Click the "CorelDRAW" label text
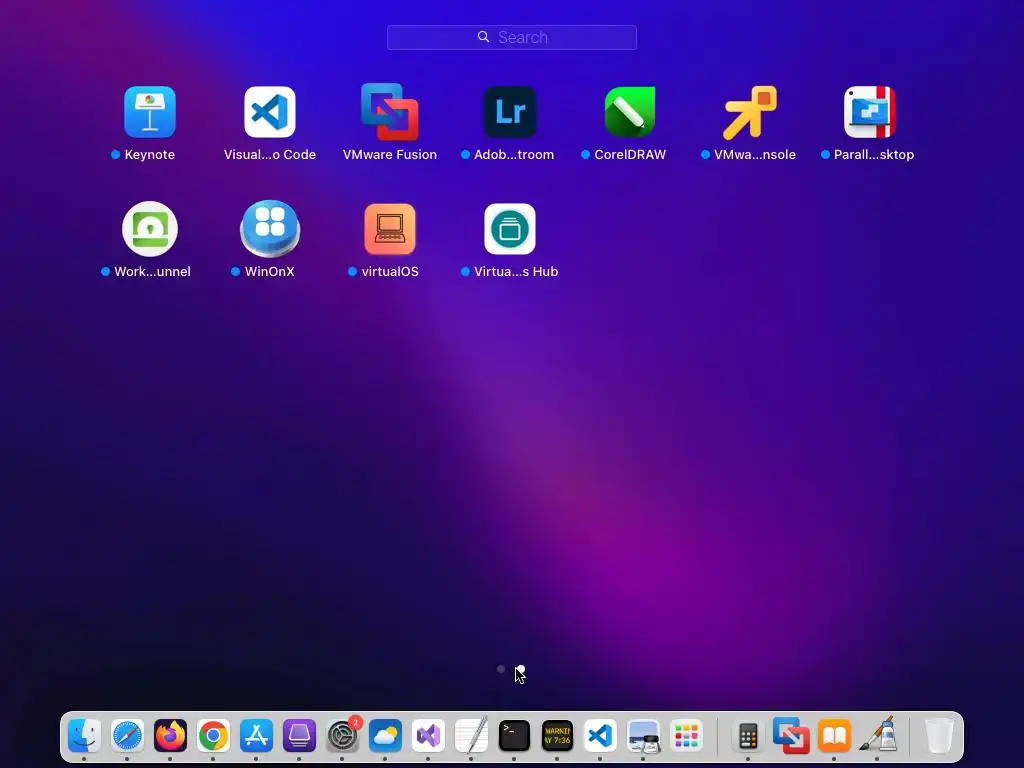Viewport: 1024px width, 768px height. (630, 155)
